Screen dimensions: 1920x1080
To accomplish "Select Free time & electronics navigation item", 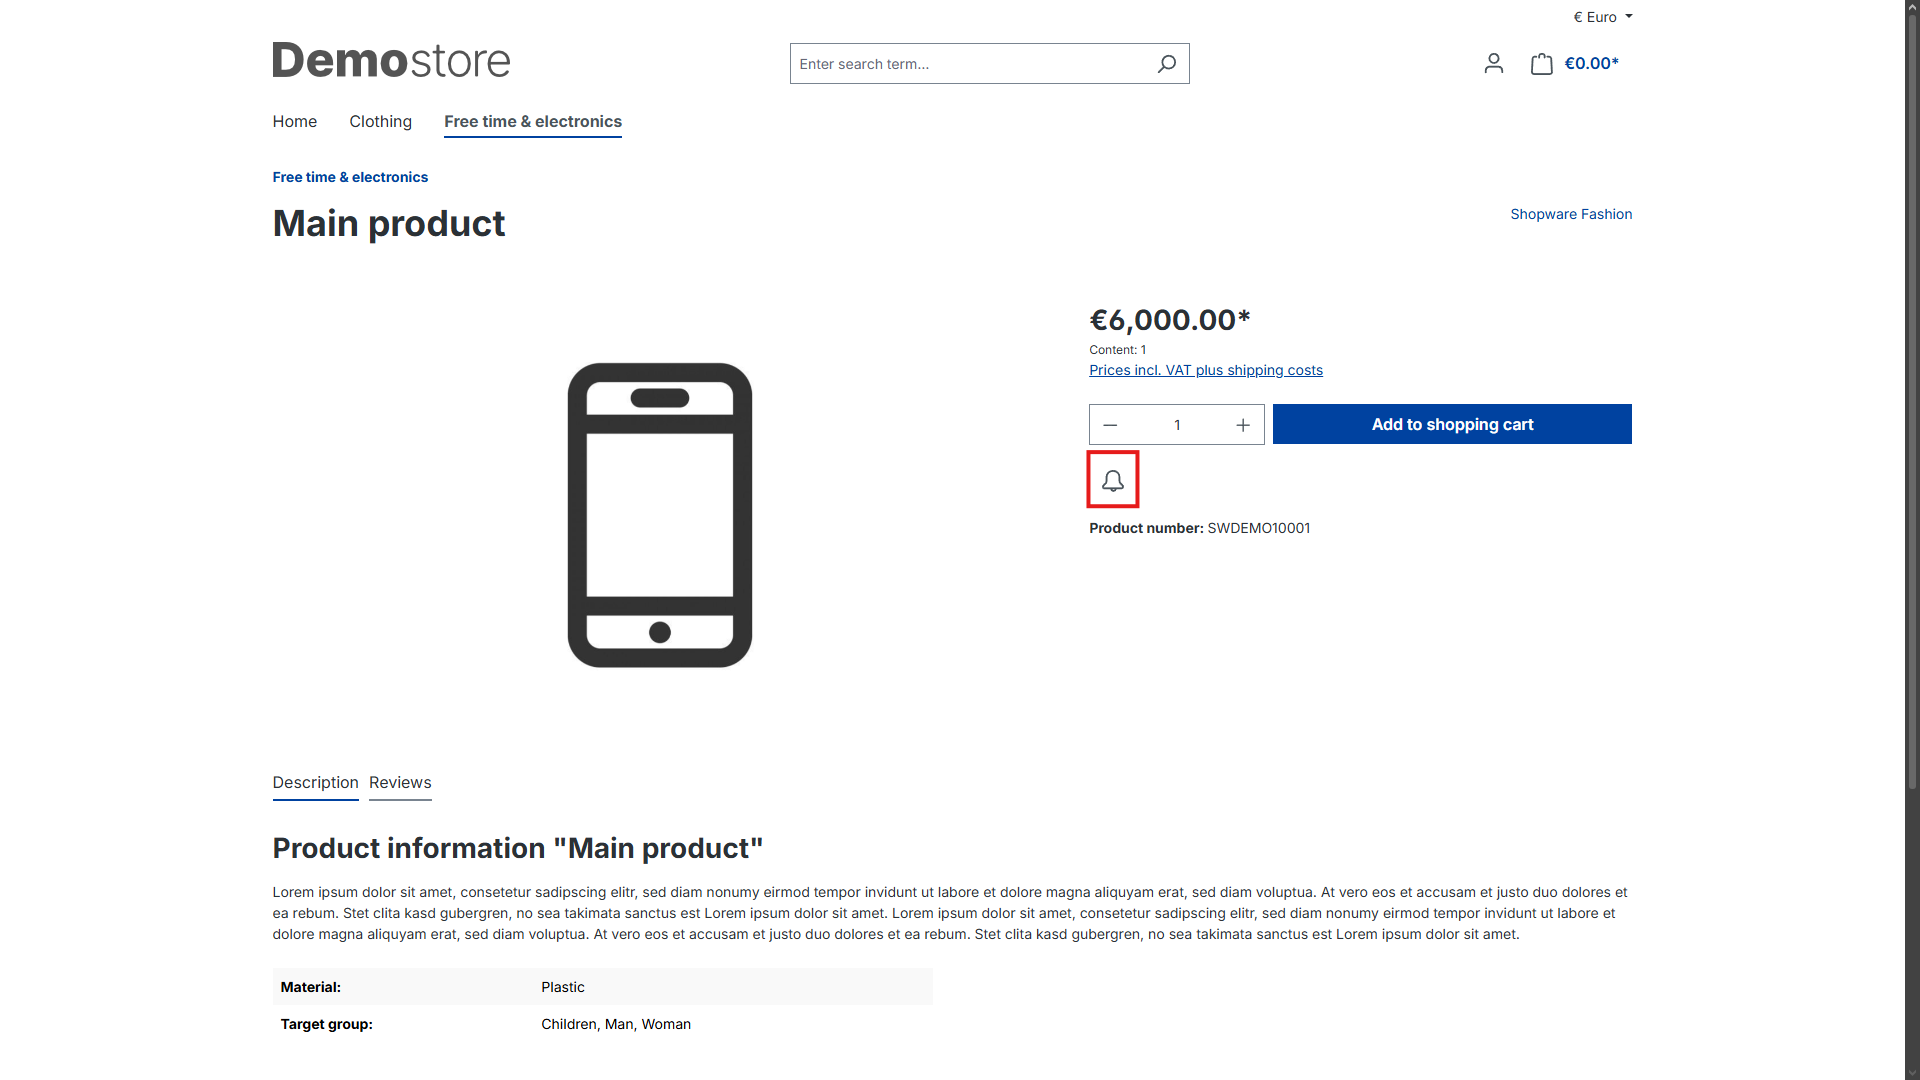I will coord(533,121).
